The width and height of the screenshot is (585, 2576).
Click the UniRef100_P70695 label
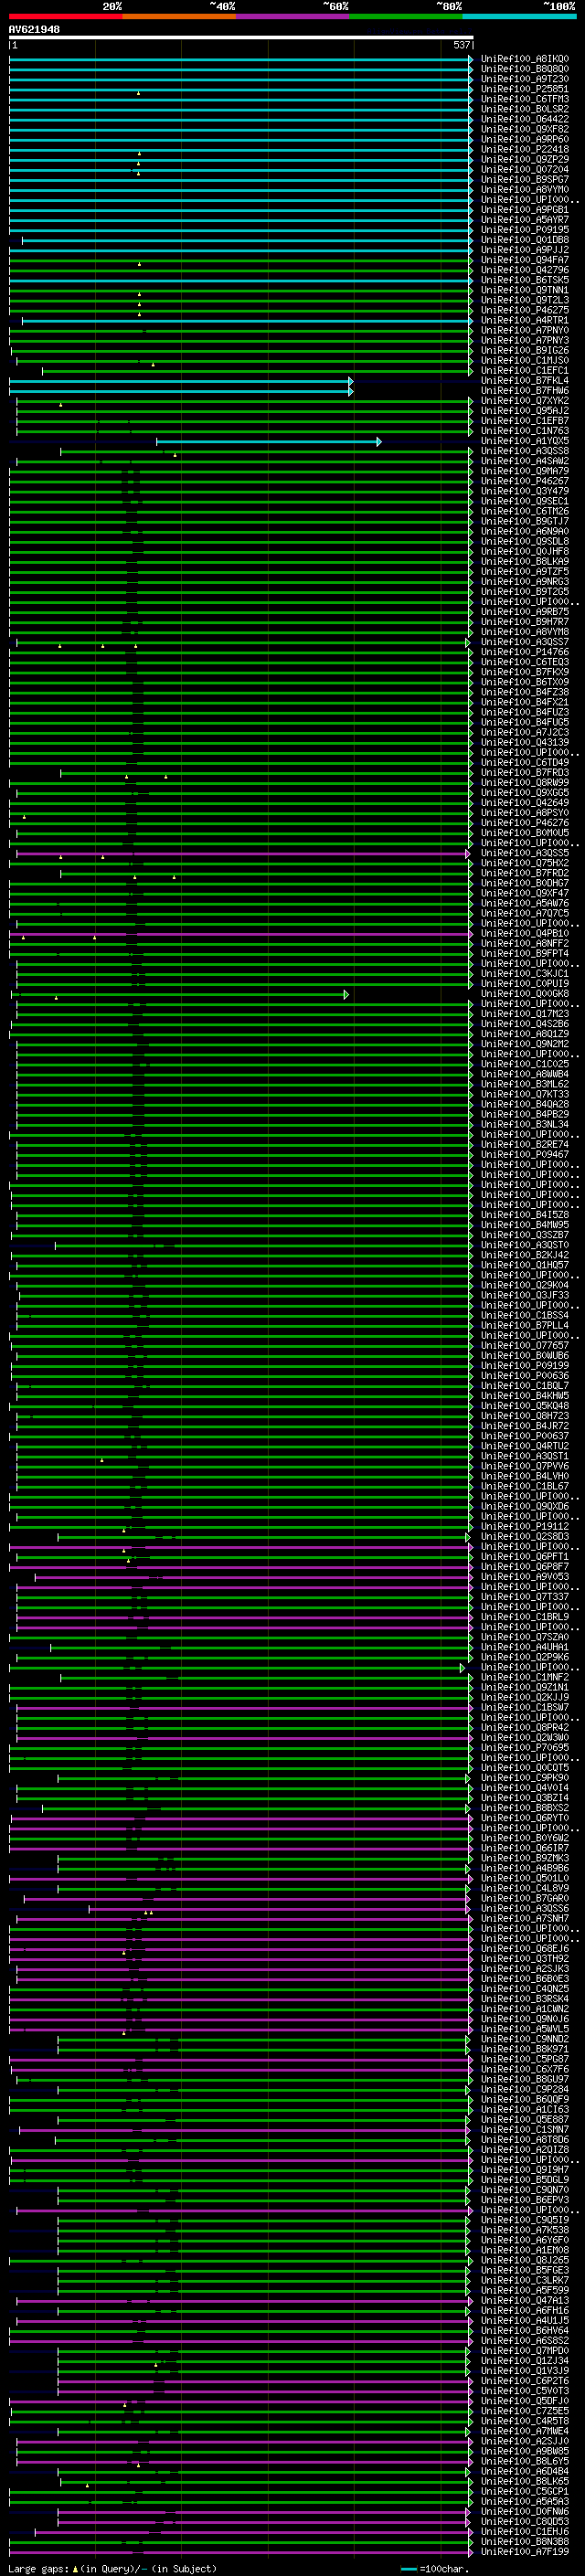525,1748
